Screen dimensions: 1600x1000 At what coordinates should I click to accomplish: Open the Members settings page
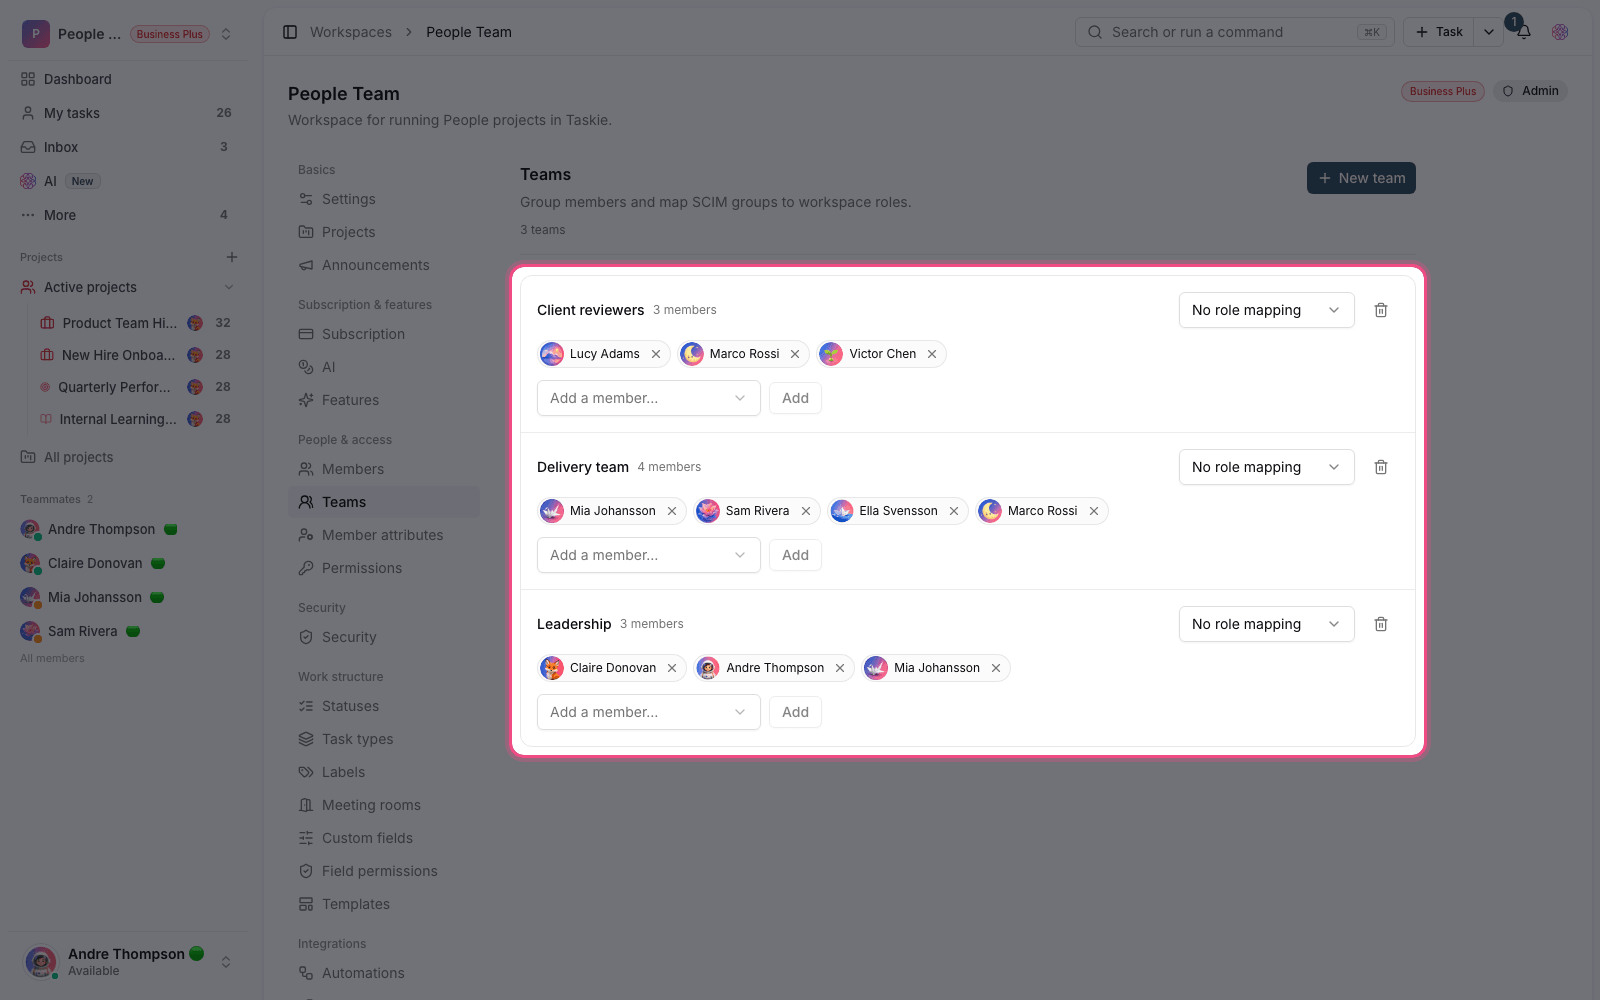[x=384, y=469]
